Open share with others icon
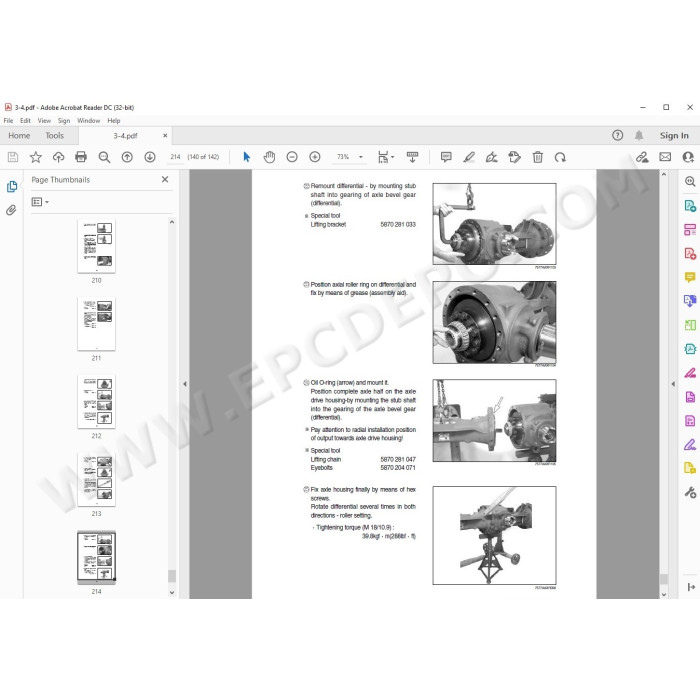 coord(688,157)
